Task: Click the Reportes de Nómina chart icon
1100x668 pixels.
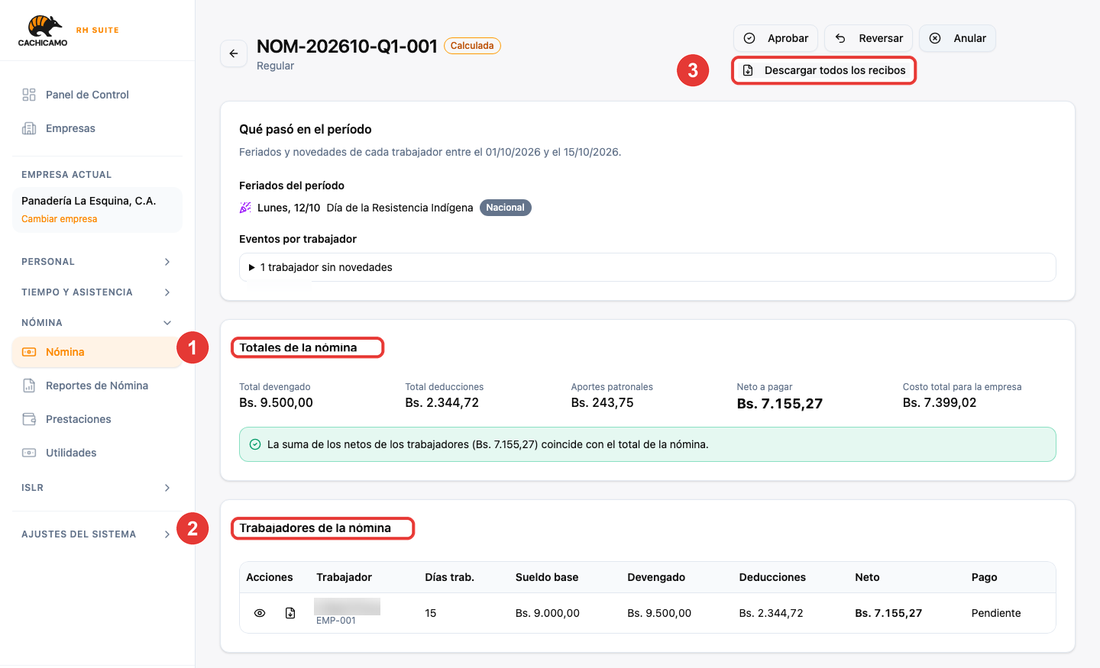Action: point(29,385)
